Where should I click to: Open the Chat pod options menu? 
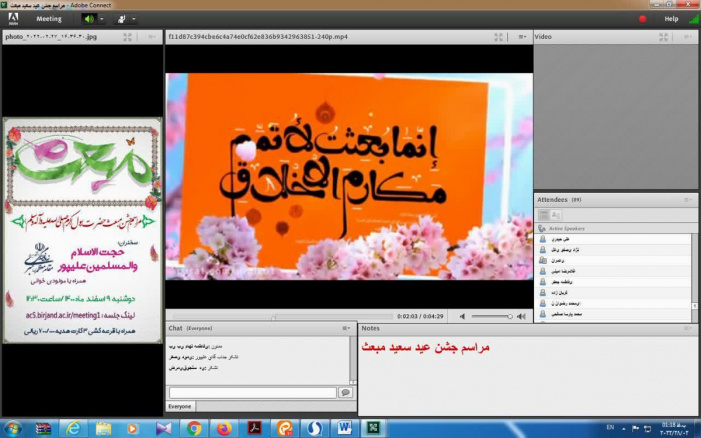[346, 328]
